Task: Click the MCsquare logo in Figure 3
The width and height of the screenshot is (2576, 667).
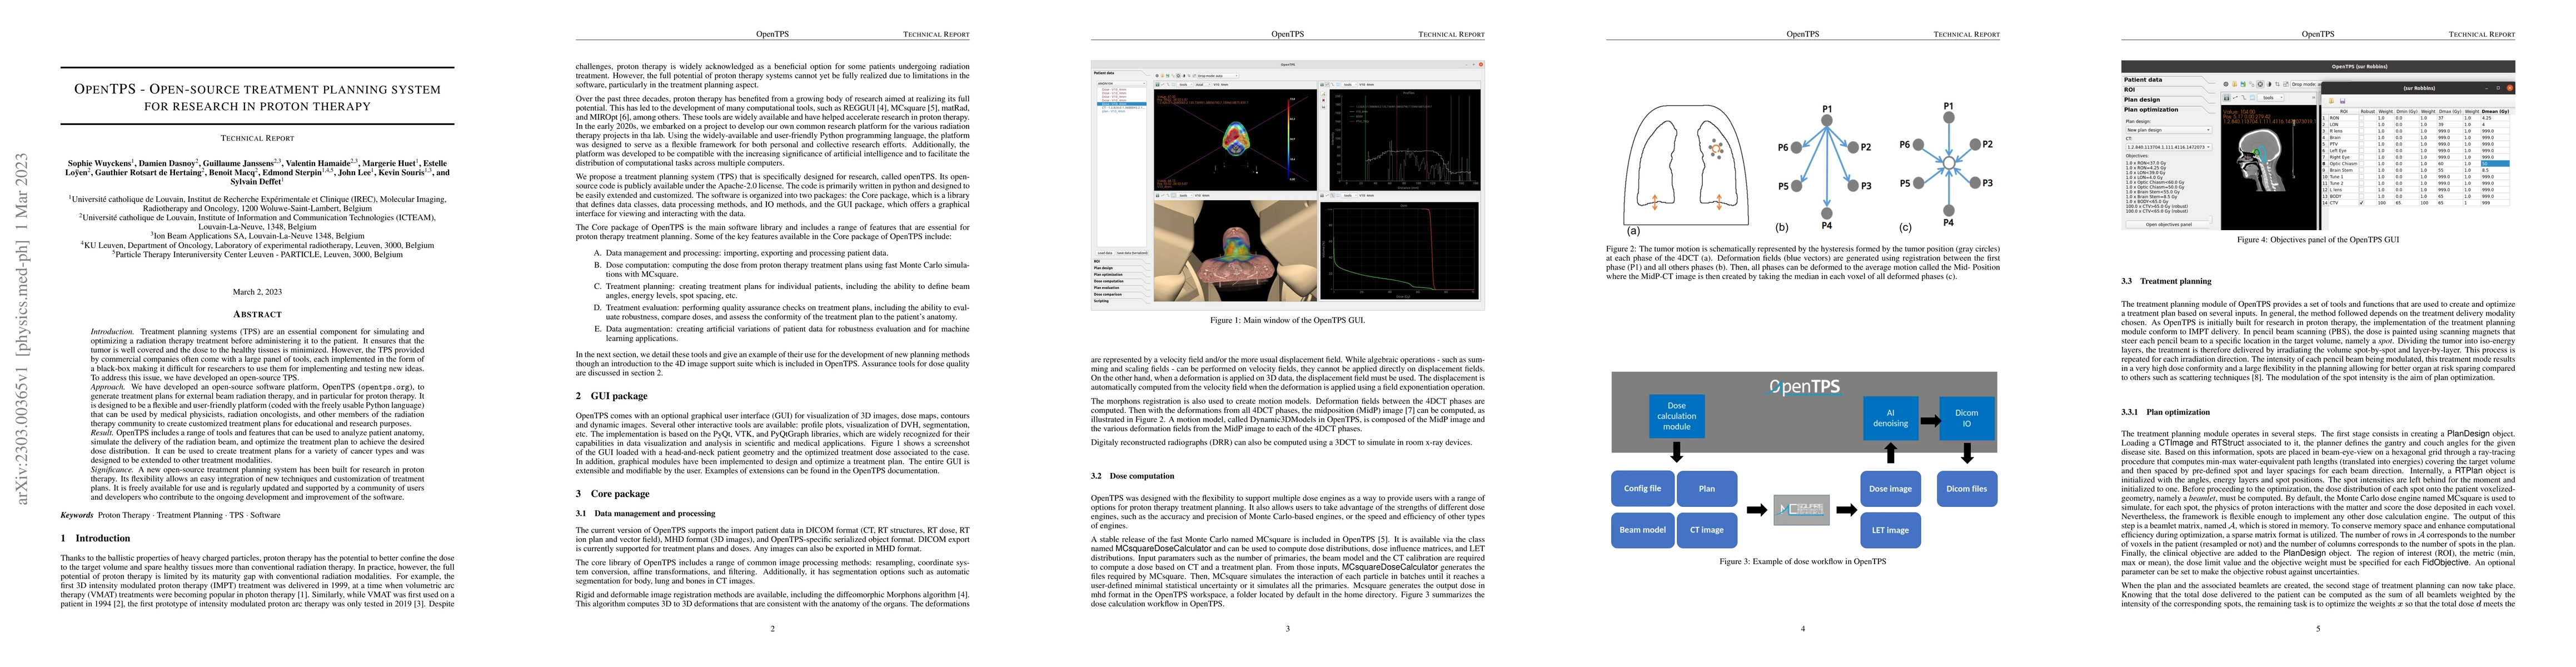Action: point(1801,509)
